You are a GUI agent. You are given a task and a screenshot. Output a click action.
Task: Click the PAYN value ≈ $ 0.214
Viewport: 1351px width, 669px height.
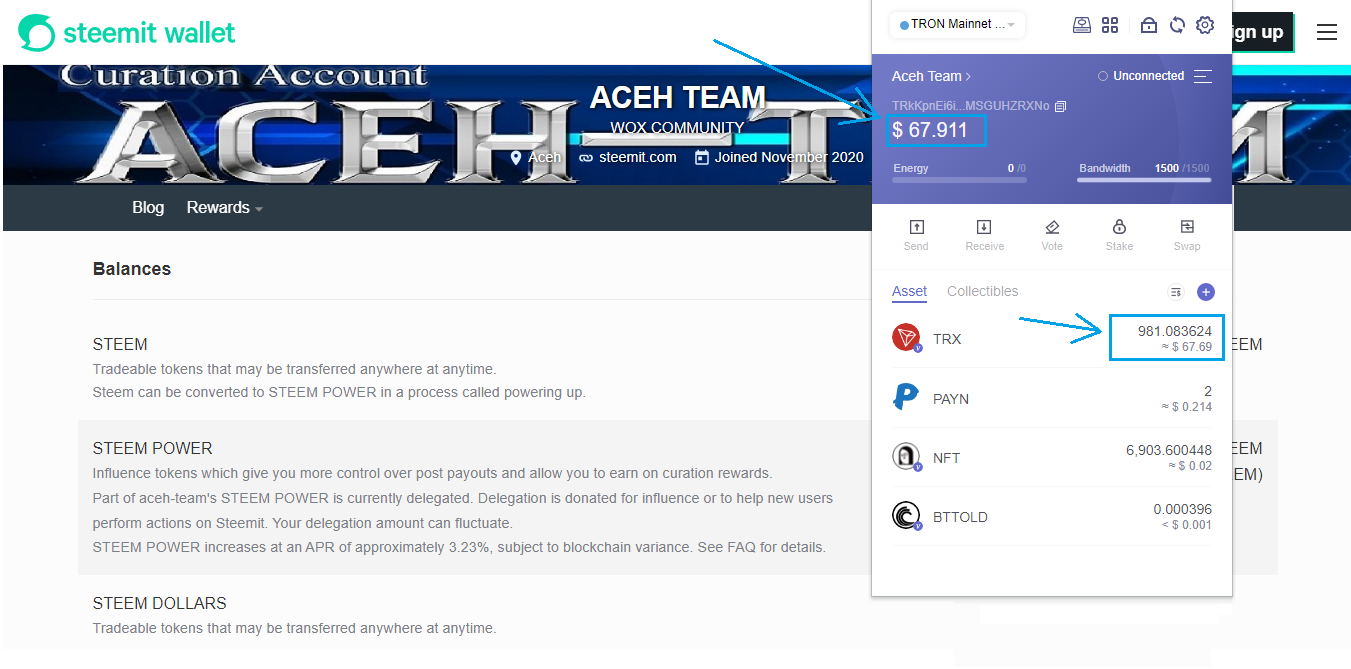click(1186, 406)
